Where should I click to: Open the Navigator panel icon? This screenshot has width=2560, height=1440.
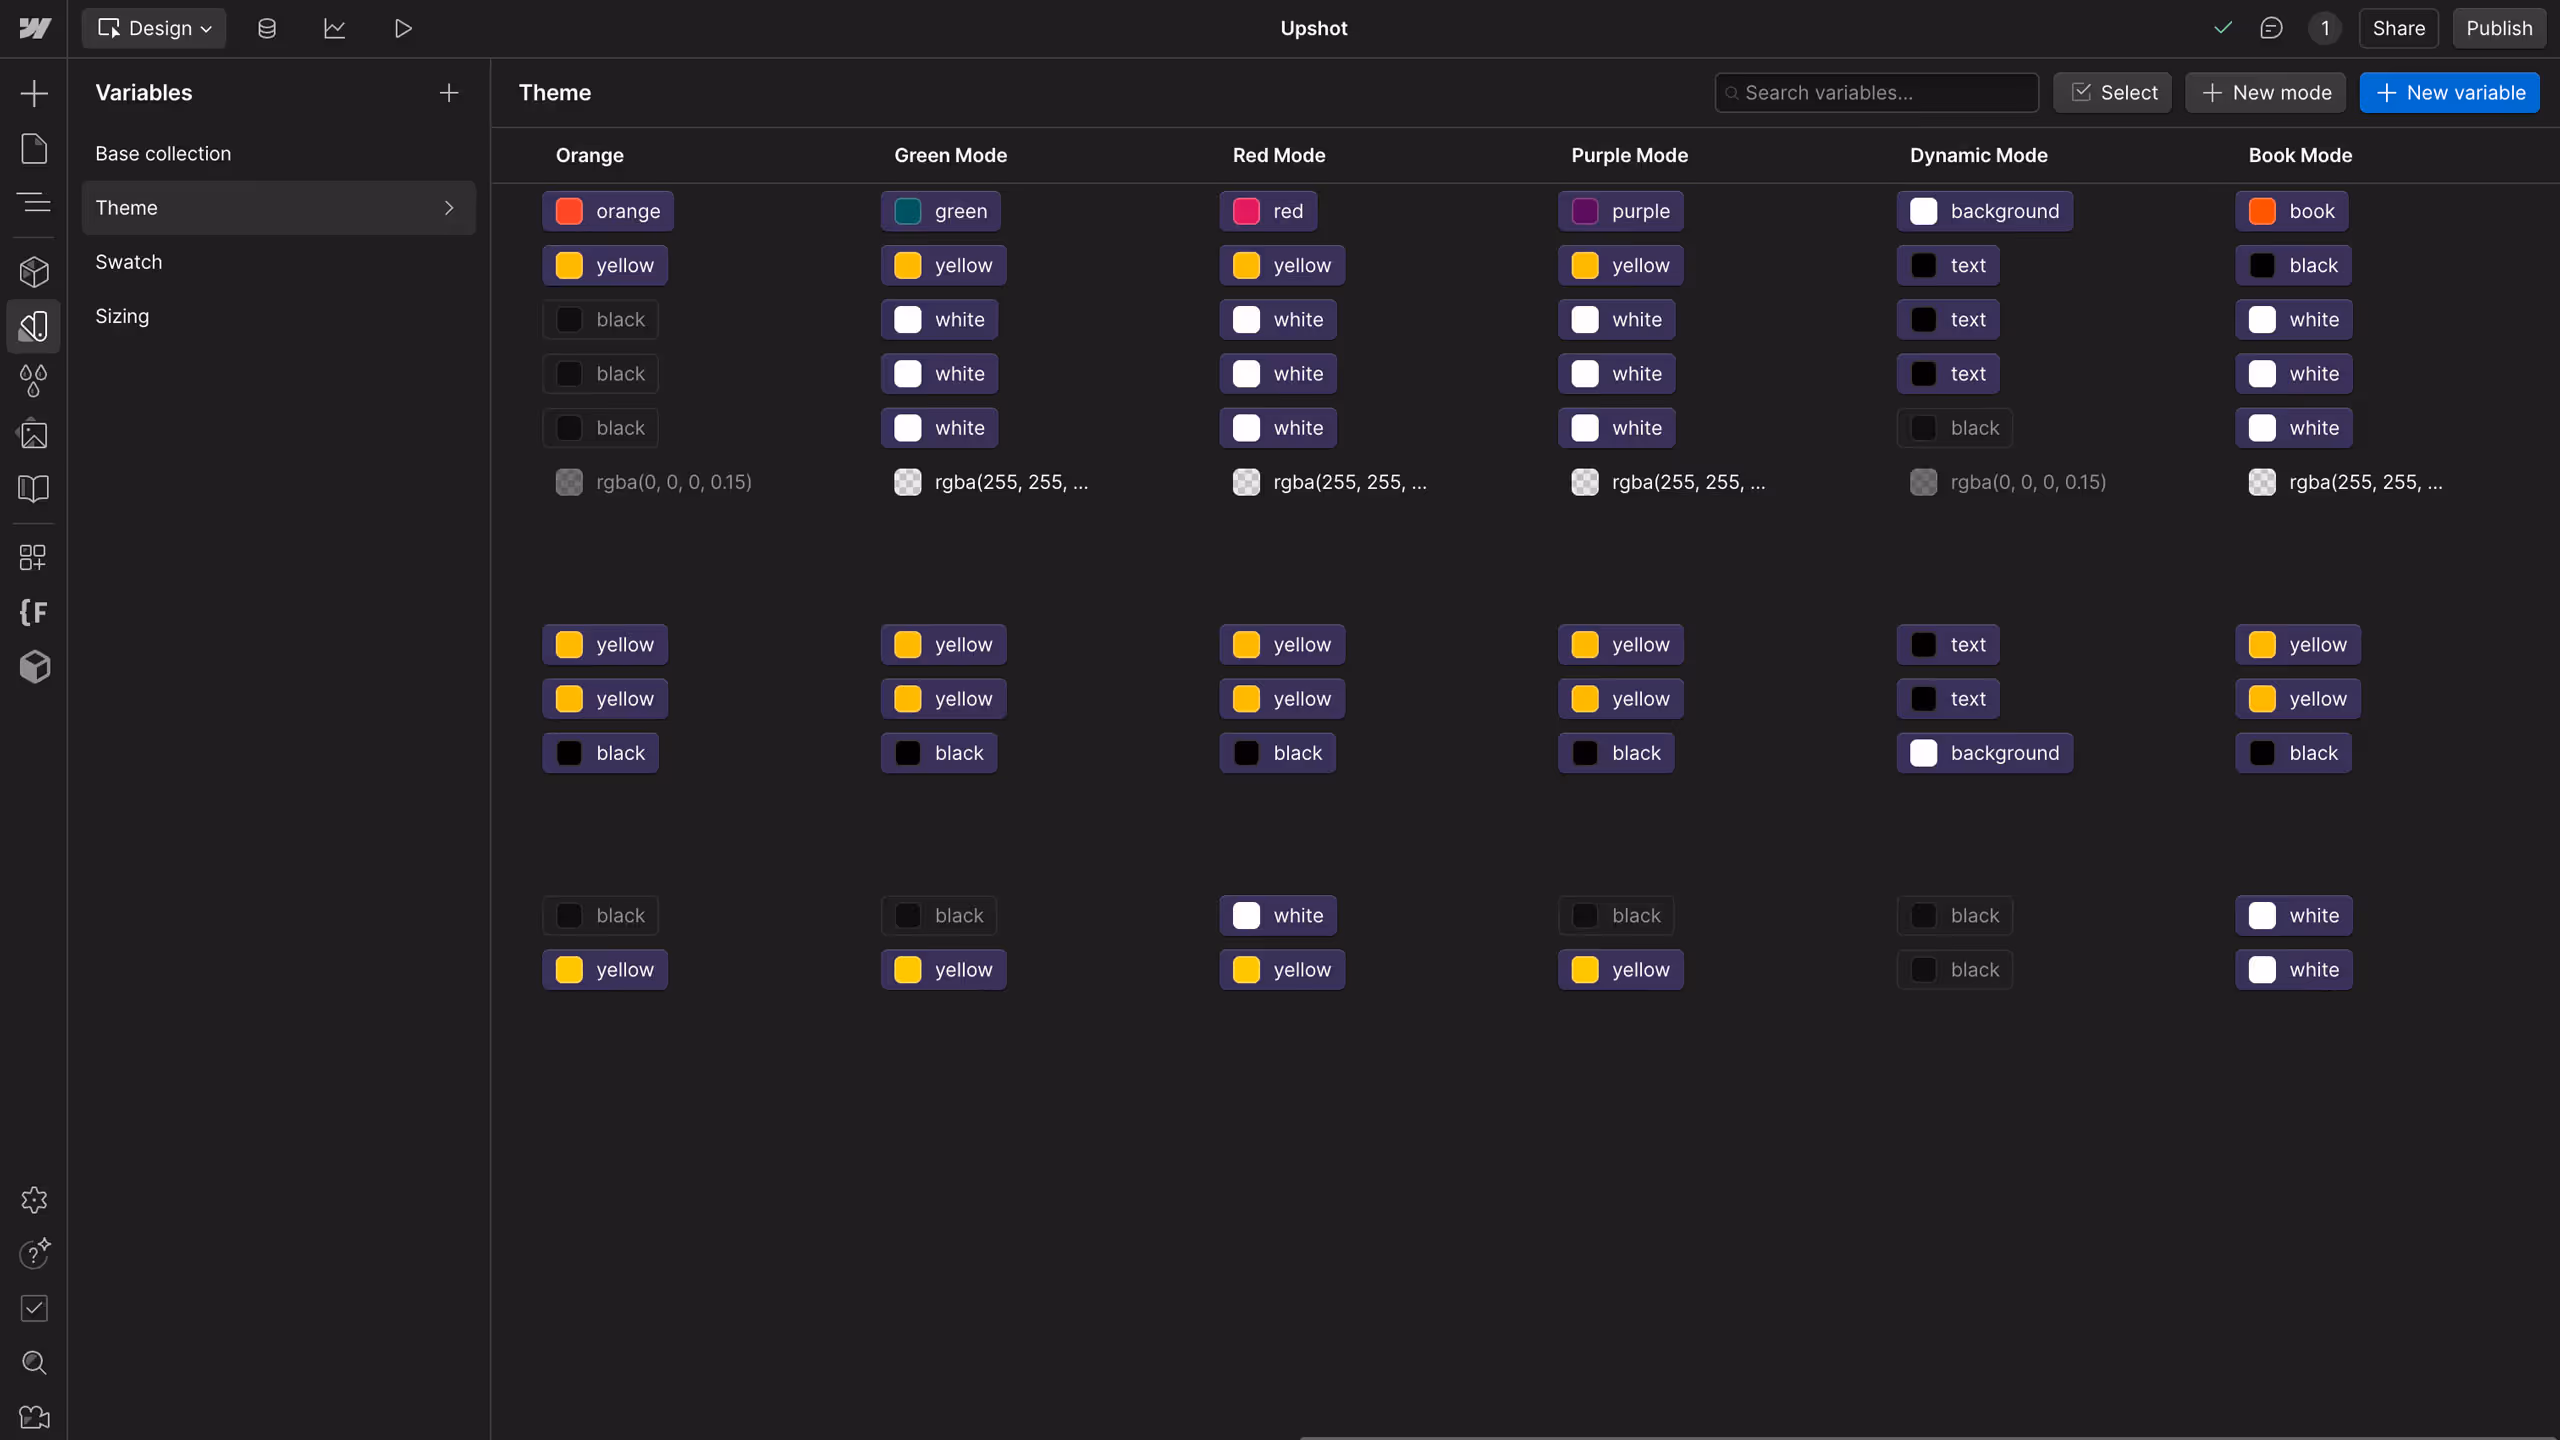pos(34,203)
